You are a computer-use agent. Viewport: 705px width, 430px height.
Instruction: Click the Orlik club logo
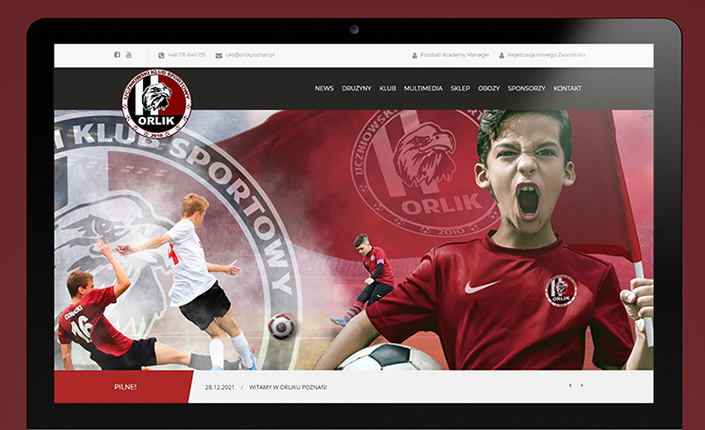click(156, 102)
